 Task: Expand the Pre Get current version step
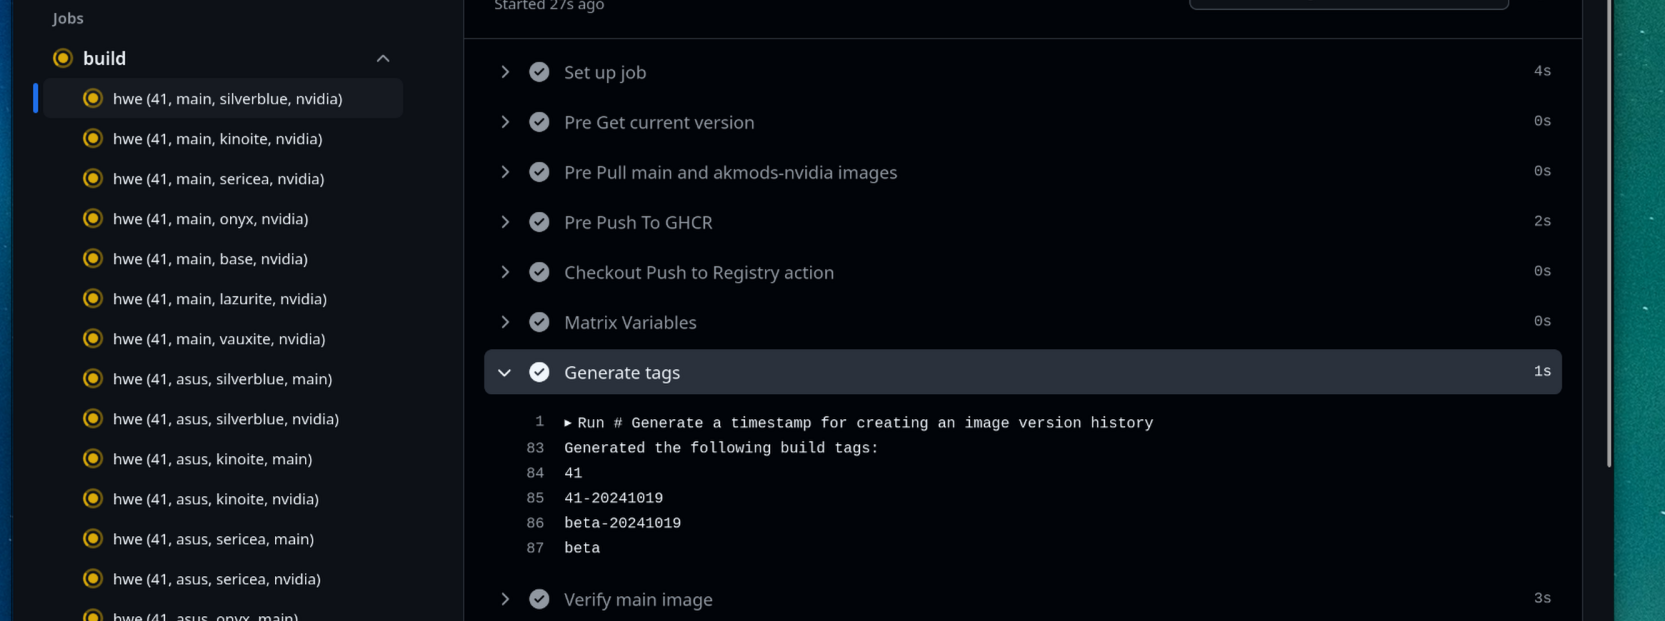(x=505, y=122)
